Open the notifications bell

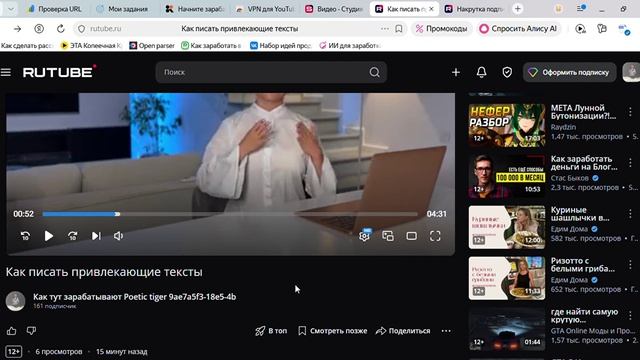pos(481,72)
